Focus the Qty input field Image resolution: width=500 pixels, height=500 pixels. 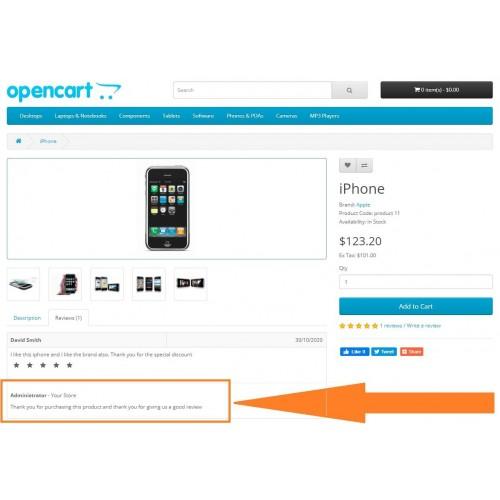click(x=416, y=282)
